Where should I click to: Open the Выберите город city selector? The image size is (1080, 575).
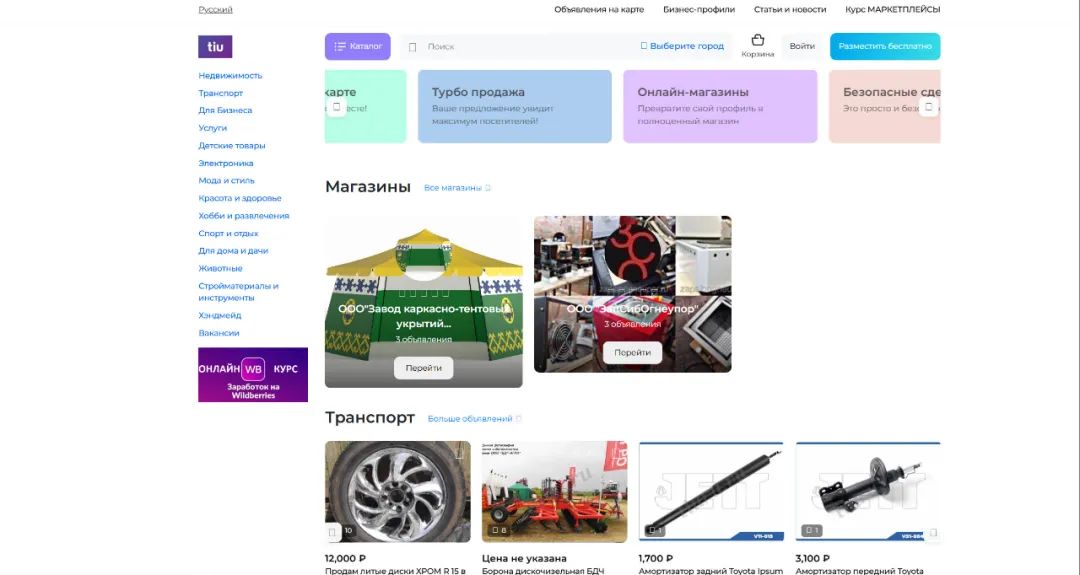(682, 46)
